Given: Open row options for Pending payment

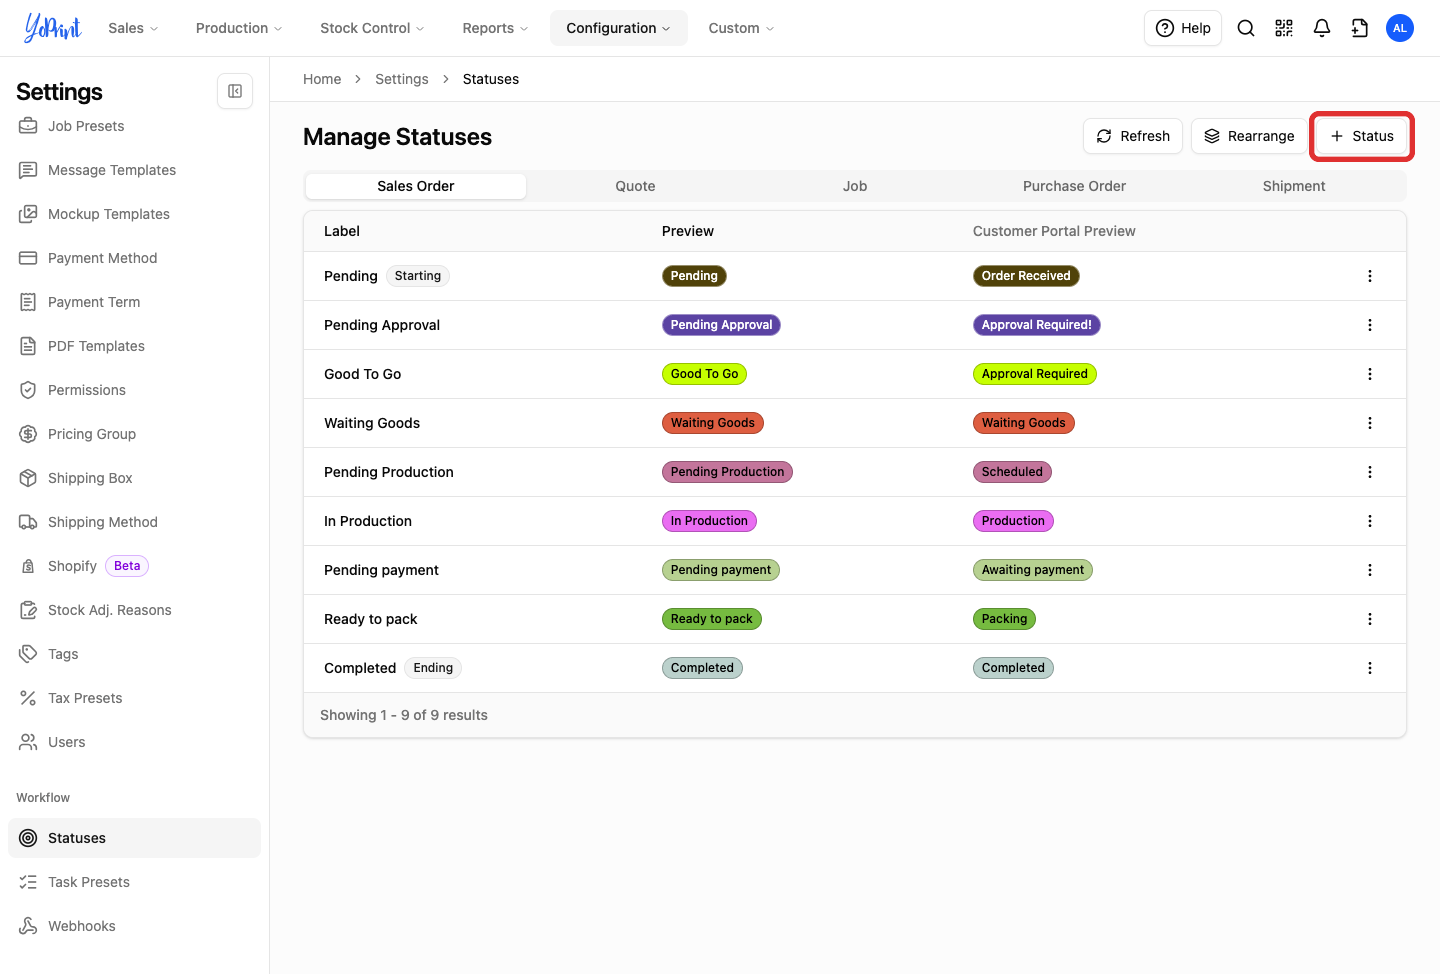Looking at the screenshot, I should 1370,570.
